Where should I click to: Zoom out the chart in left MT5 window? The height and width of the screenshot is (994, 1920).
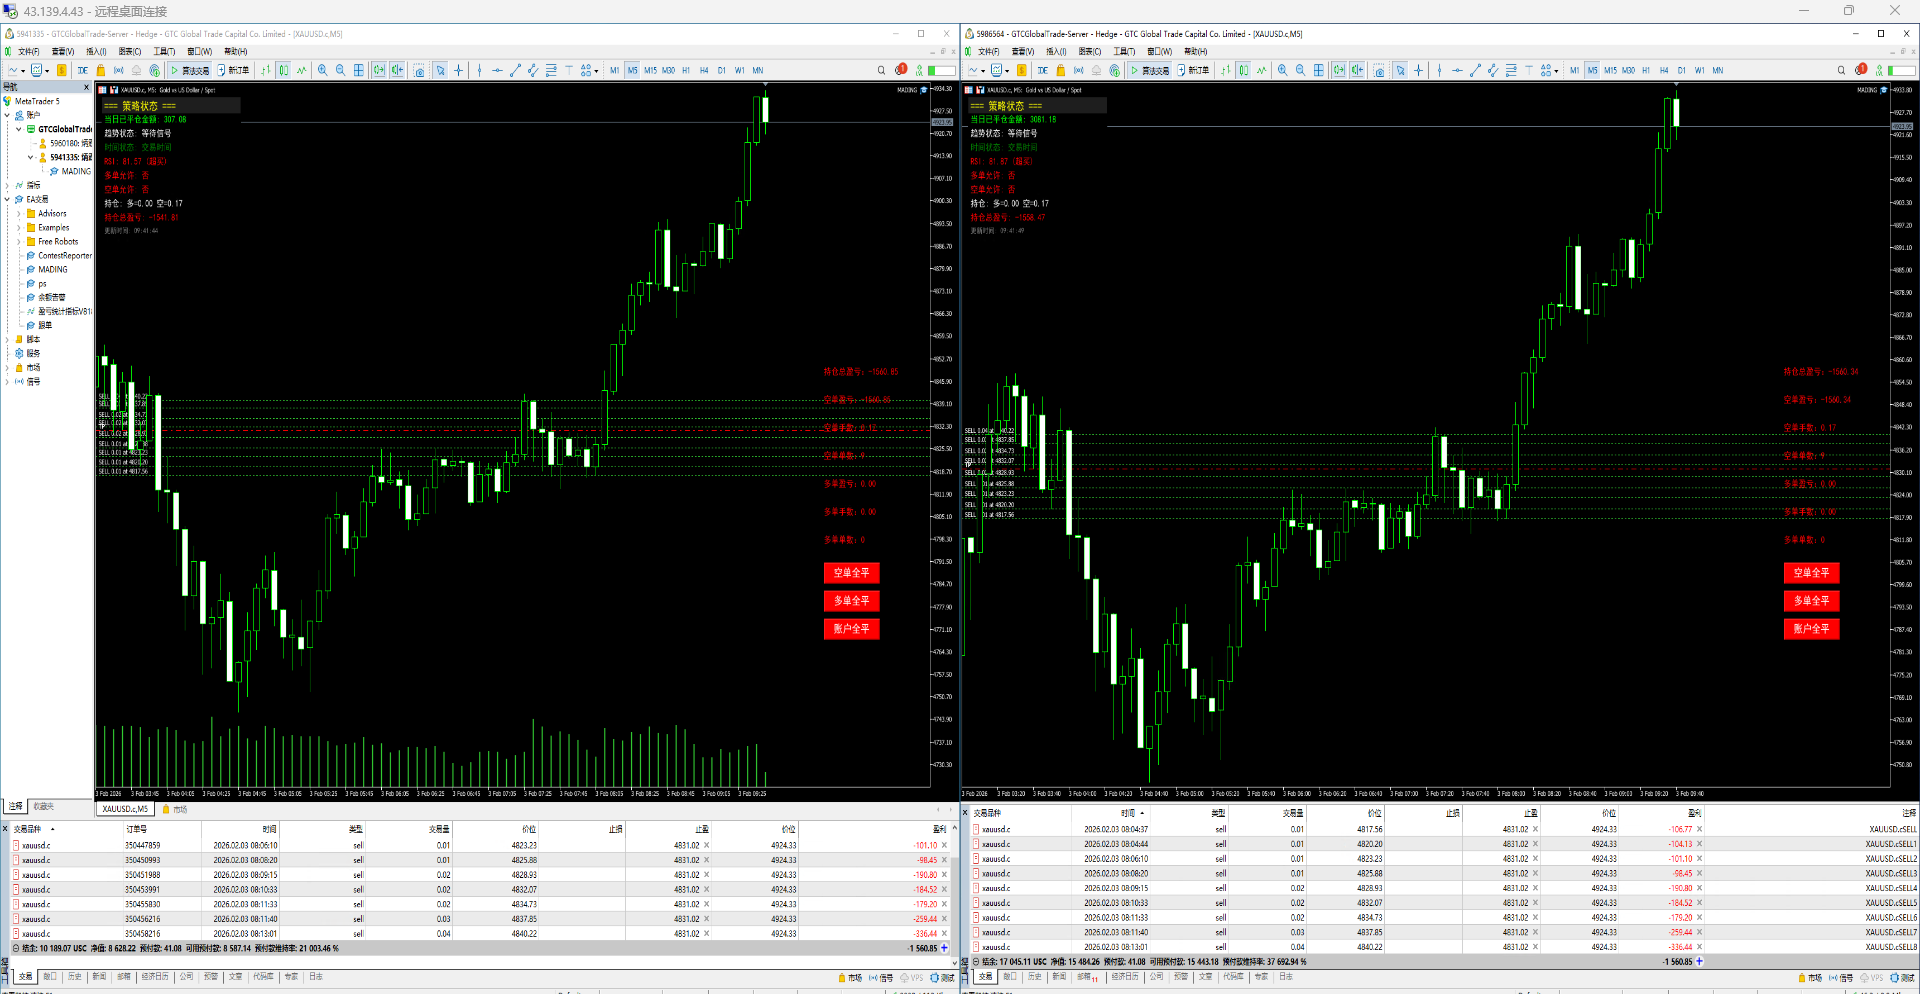pyautogui.click(x=340, y=70)
